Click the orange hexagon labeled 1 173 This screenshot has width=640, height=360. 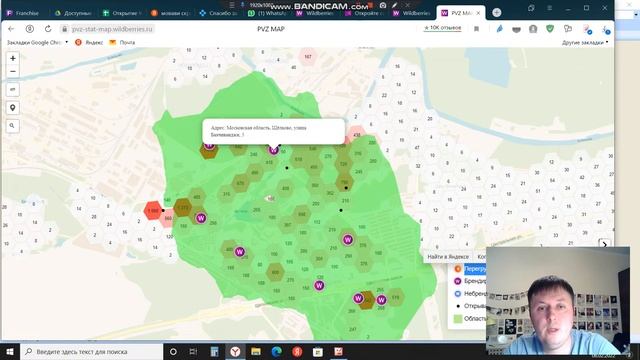183,207
